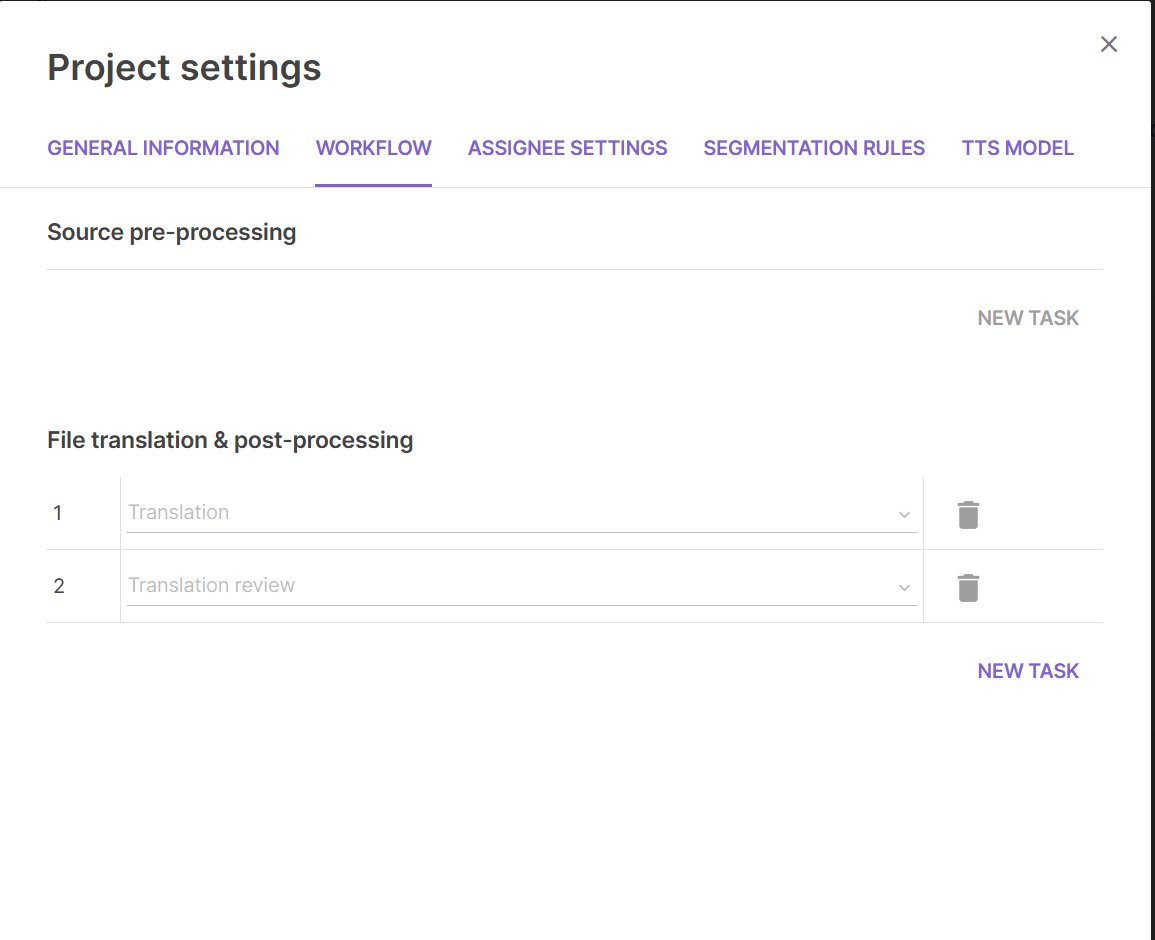Image resolution: width=1155 pixels, height=940 pixels.
Task: Select the Workflow tab
Action: coord(373,148)
